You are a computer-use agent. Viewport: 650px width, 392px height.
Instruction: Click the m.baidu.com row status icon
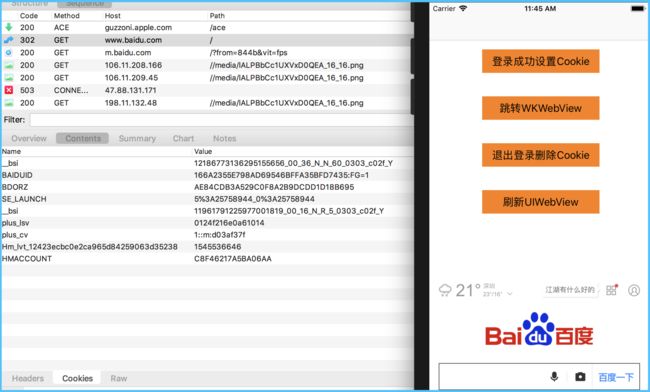pyautogui.click(x=9, y=53)
